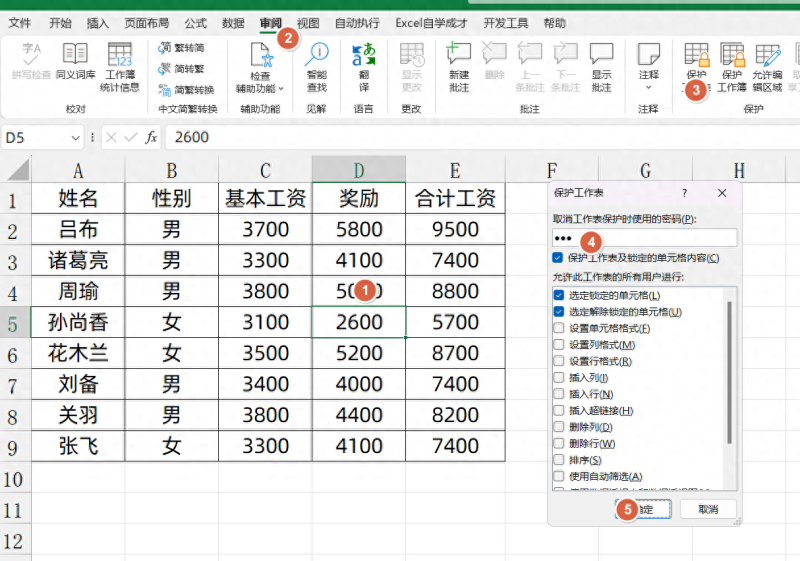Uncheck 选定解除锁定的单元格 option
Viewport: 800px width, 561px height.
point(559,312)
